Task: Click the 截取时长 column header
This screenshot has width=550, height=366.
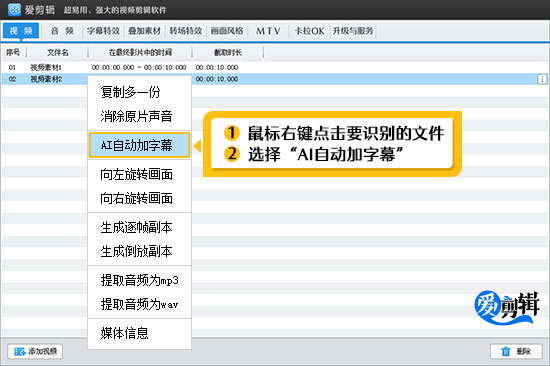Action: [x=228, y=53]
